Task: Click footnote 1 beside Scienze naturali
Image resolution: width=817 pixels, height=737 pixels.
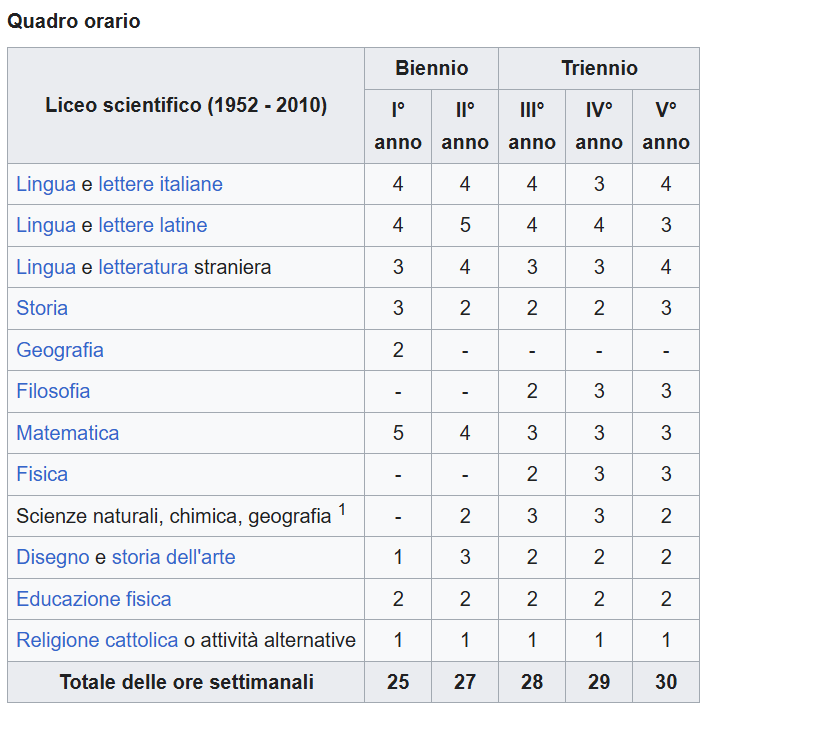Action: pyautogui.click(x=342, y=511)
